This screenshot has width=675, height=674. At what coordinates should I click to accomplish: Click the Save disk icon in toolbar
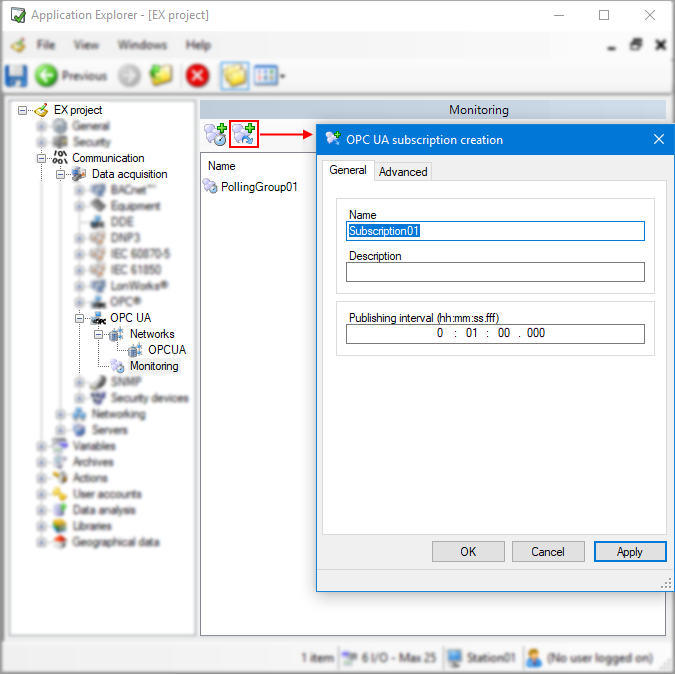(17, 76)
